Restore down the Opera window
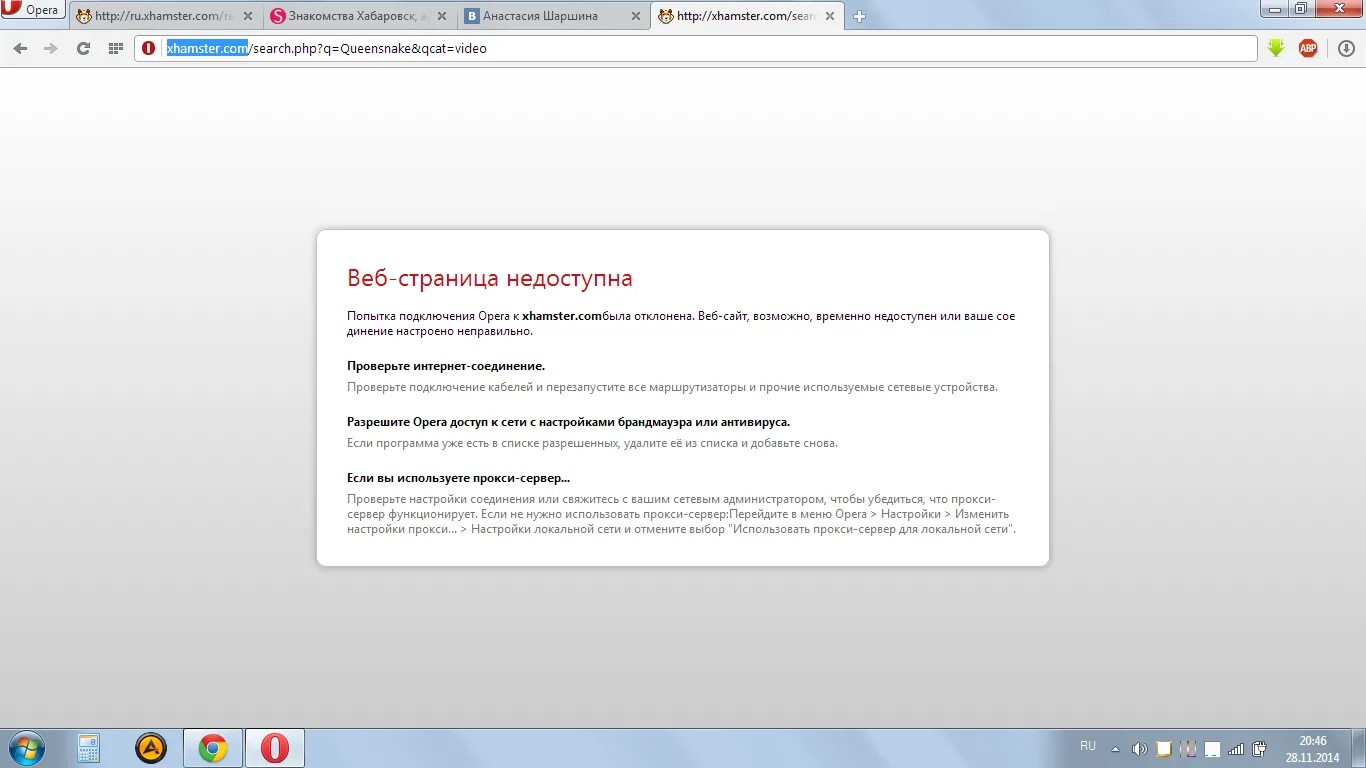 point(1301,8)
